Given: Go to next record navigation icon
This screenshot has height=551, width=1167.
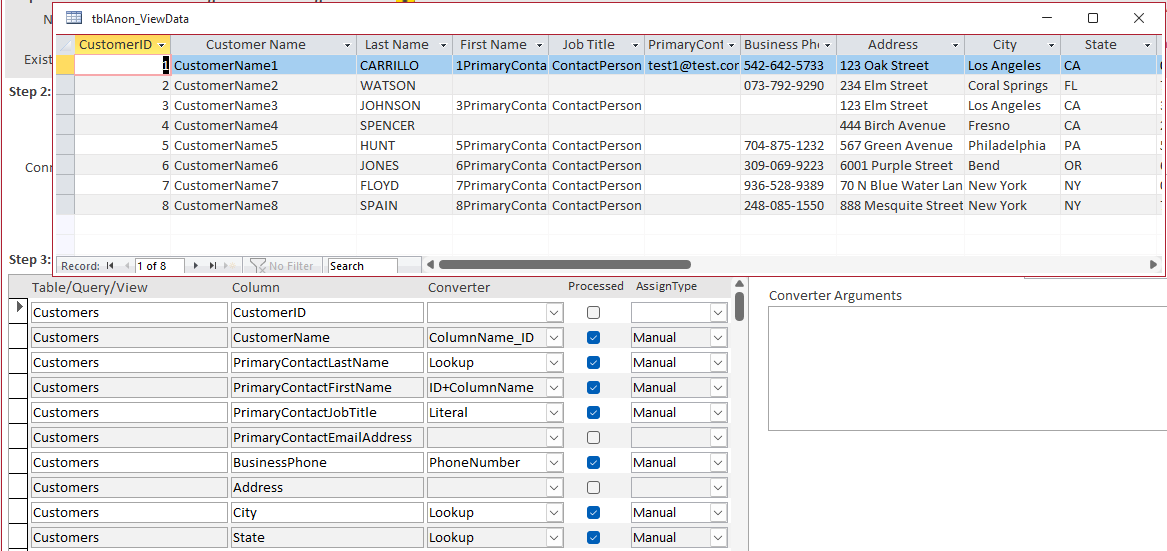Looking at the screenshot, I should click(x=196, y=266).
